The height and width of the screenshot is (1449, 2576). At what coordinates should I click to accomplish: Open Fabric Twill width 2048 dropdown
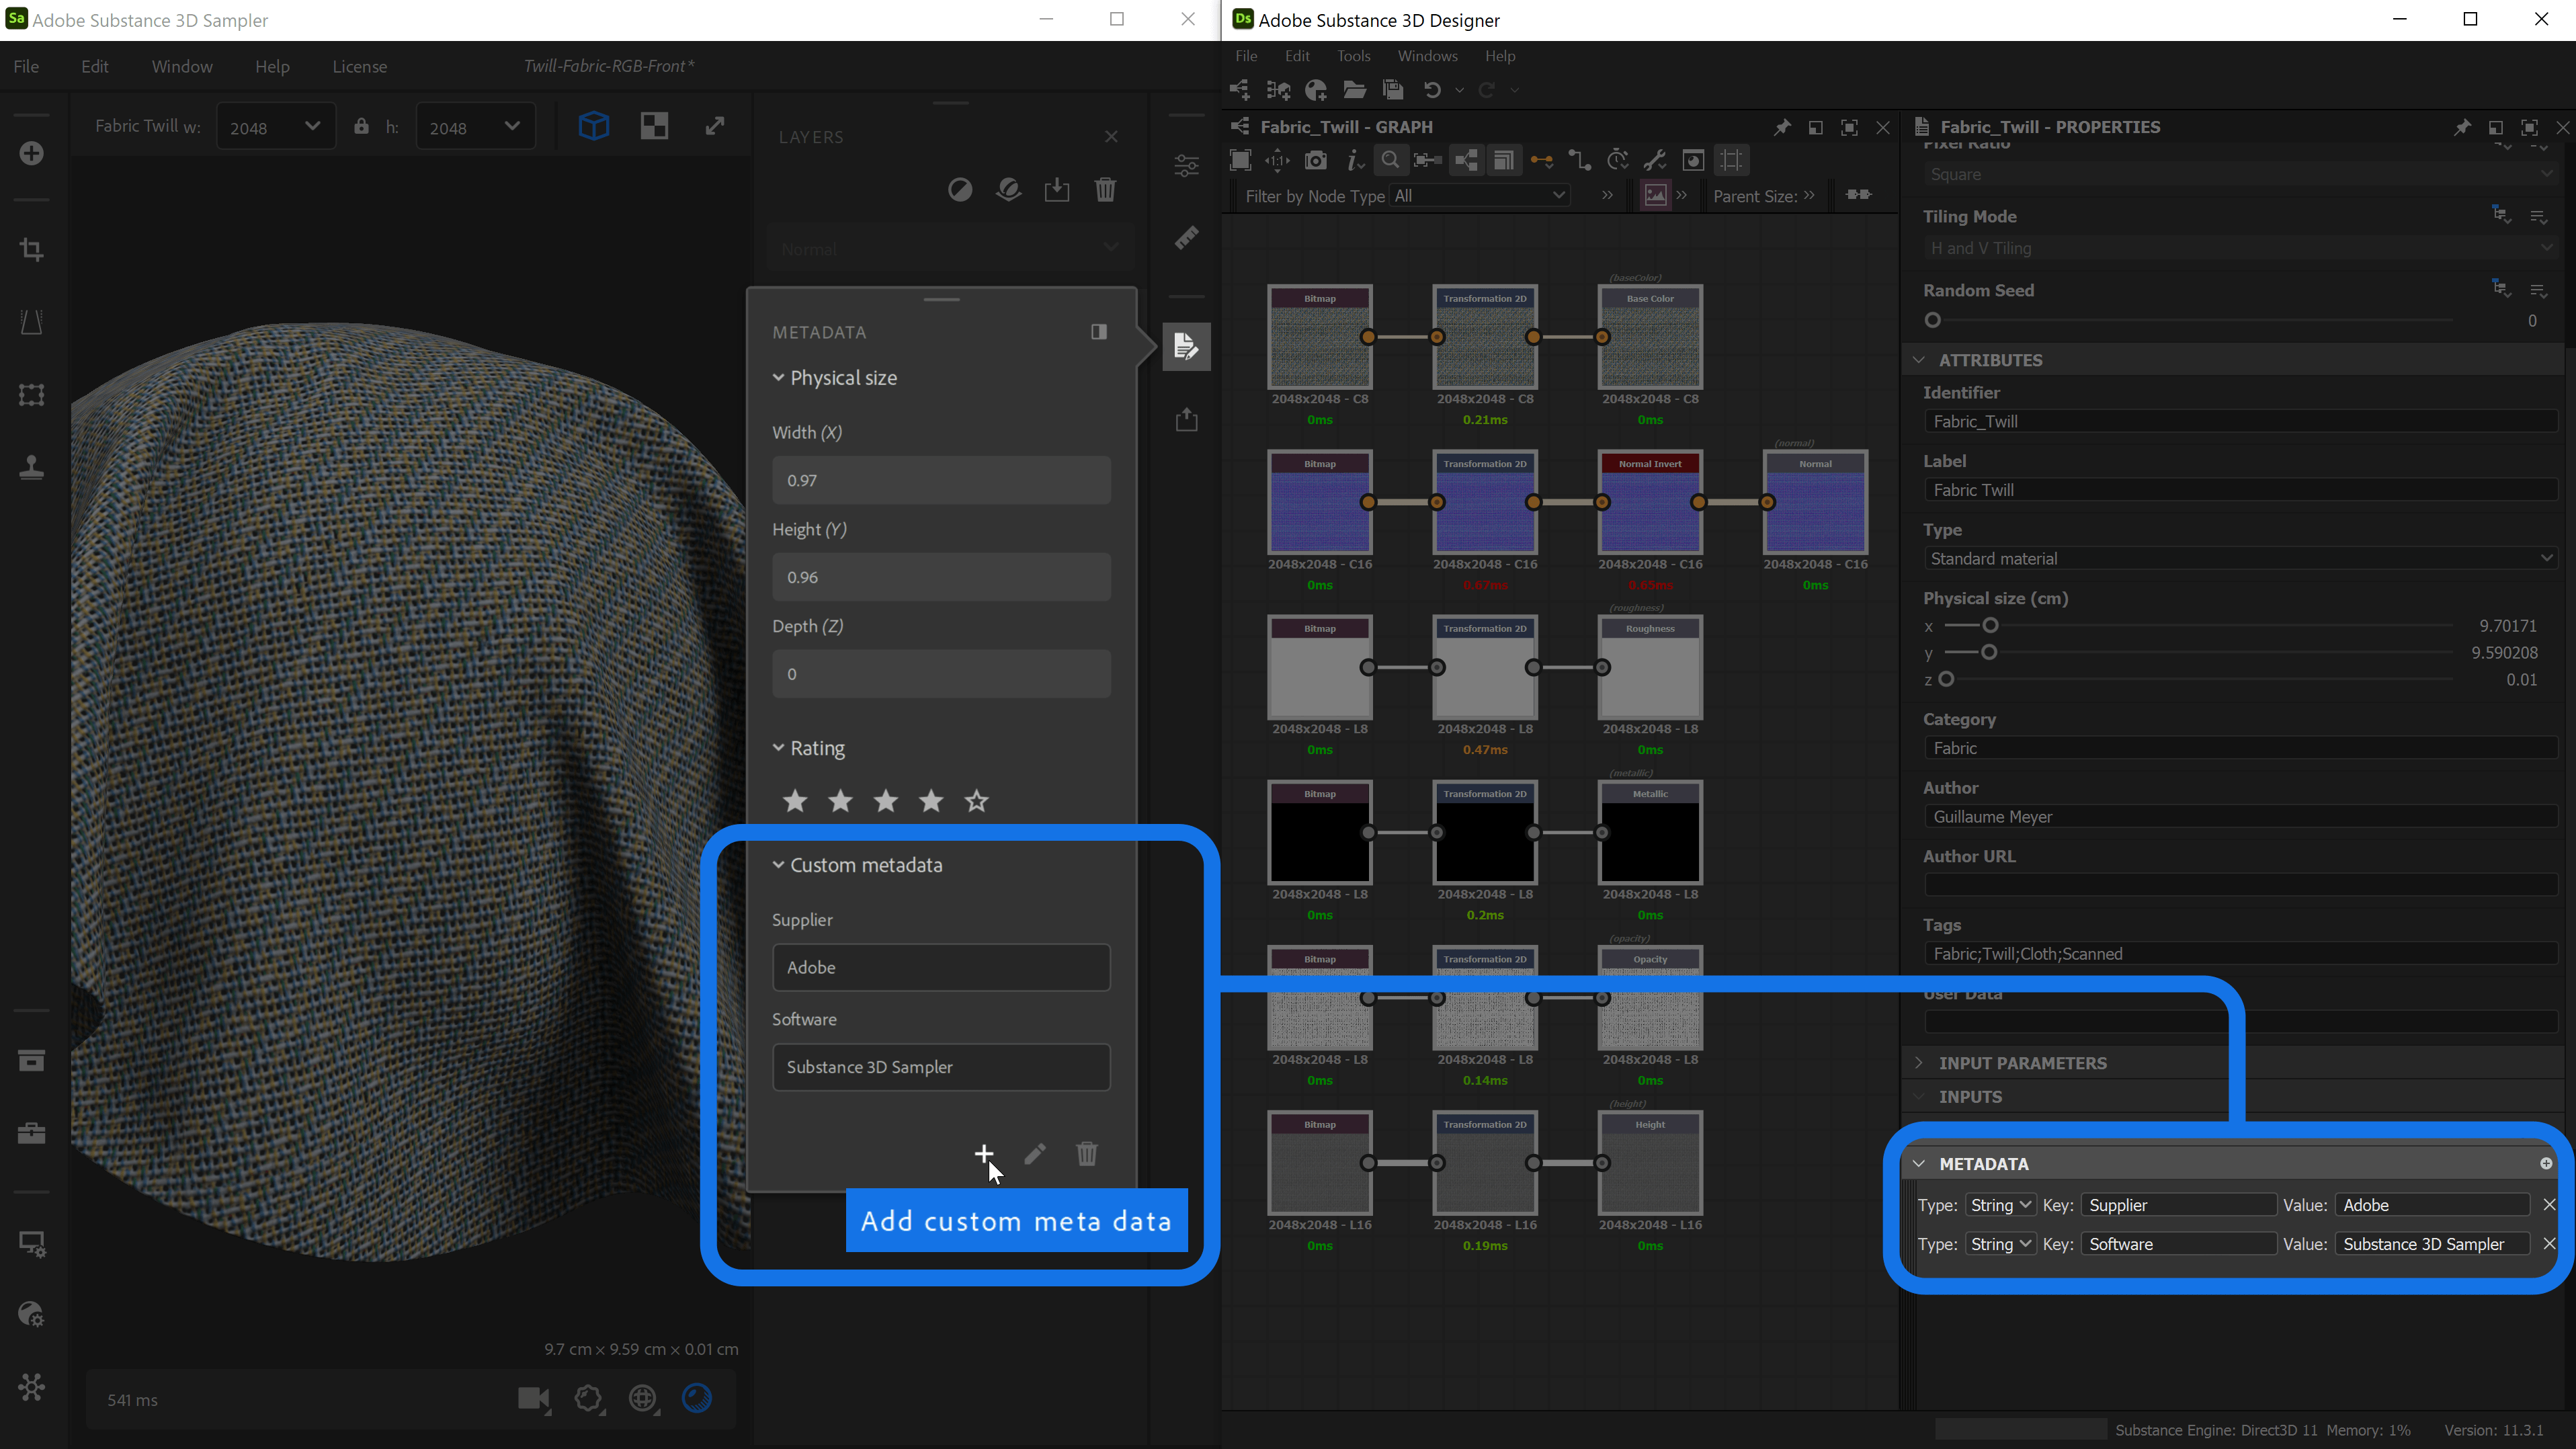coord(276,127)
